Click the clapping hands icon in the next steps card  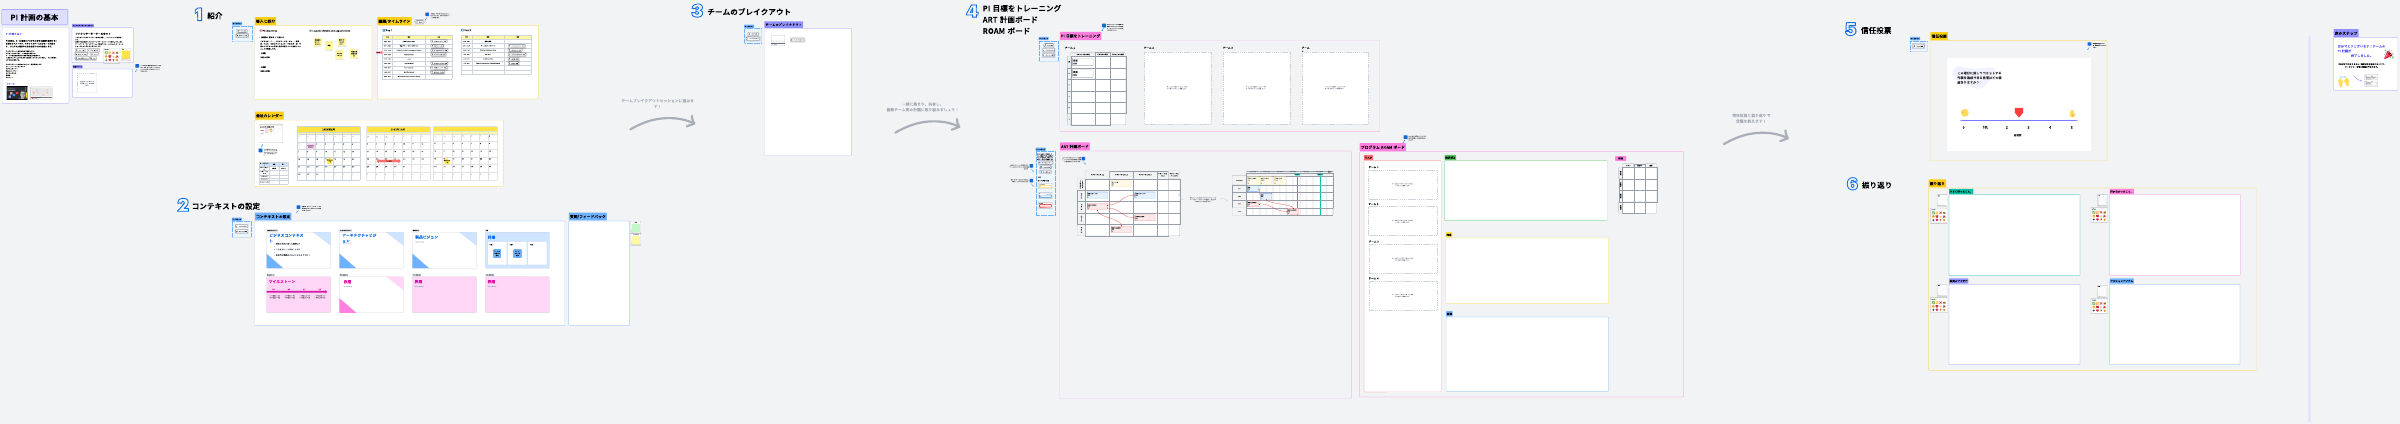2343,81
